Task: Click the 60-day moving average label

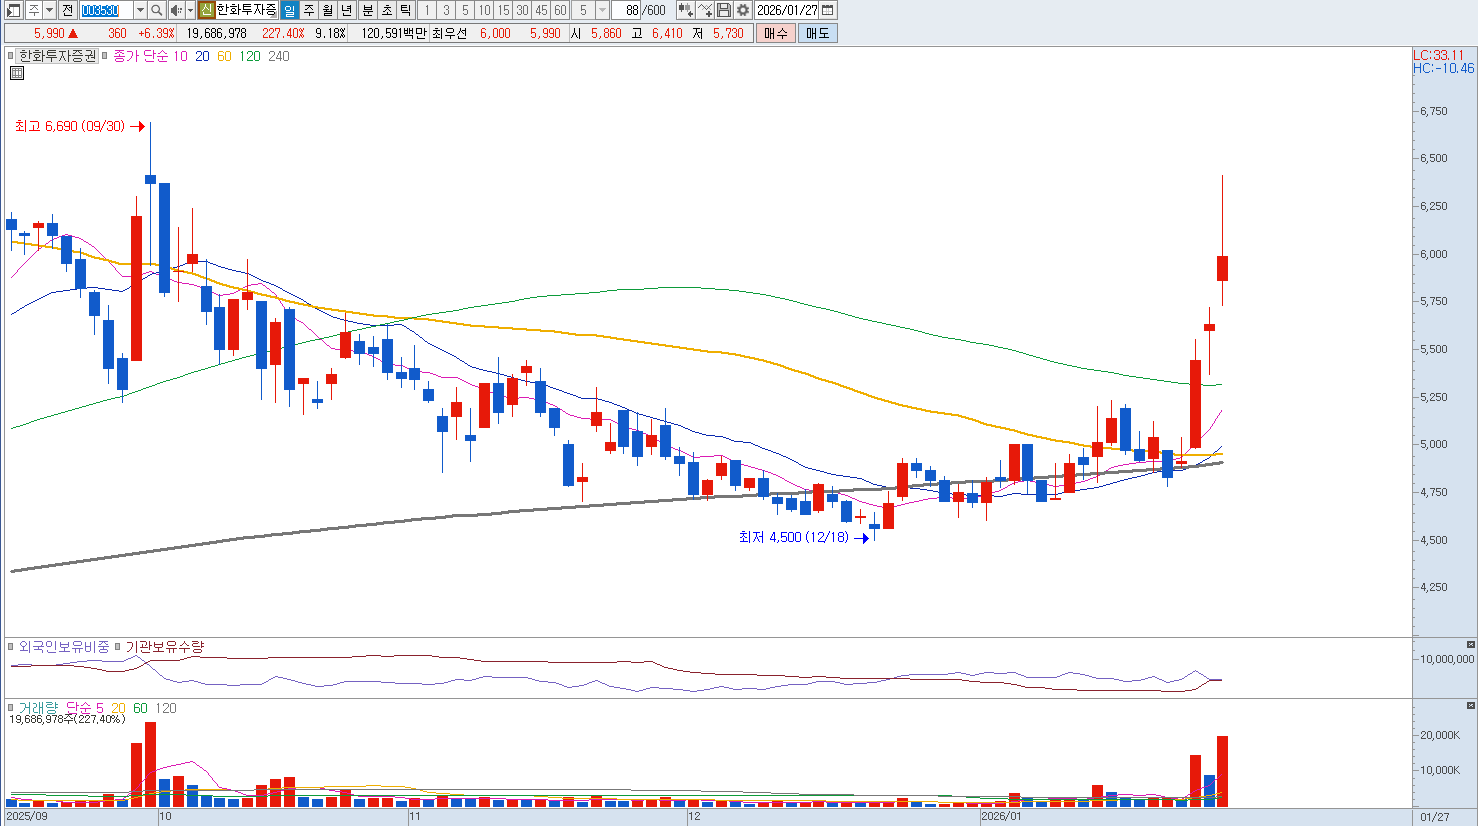Action: [x=224, y=56]
